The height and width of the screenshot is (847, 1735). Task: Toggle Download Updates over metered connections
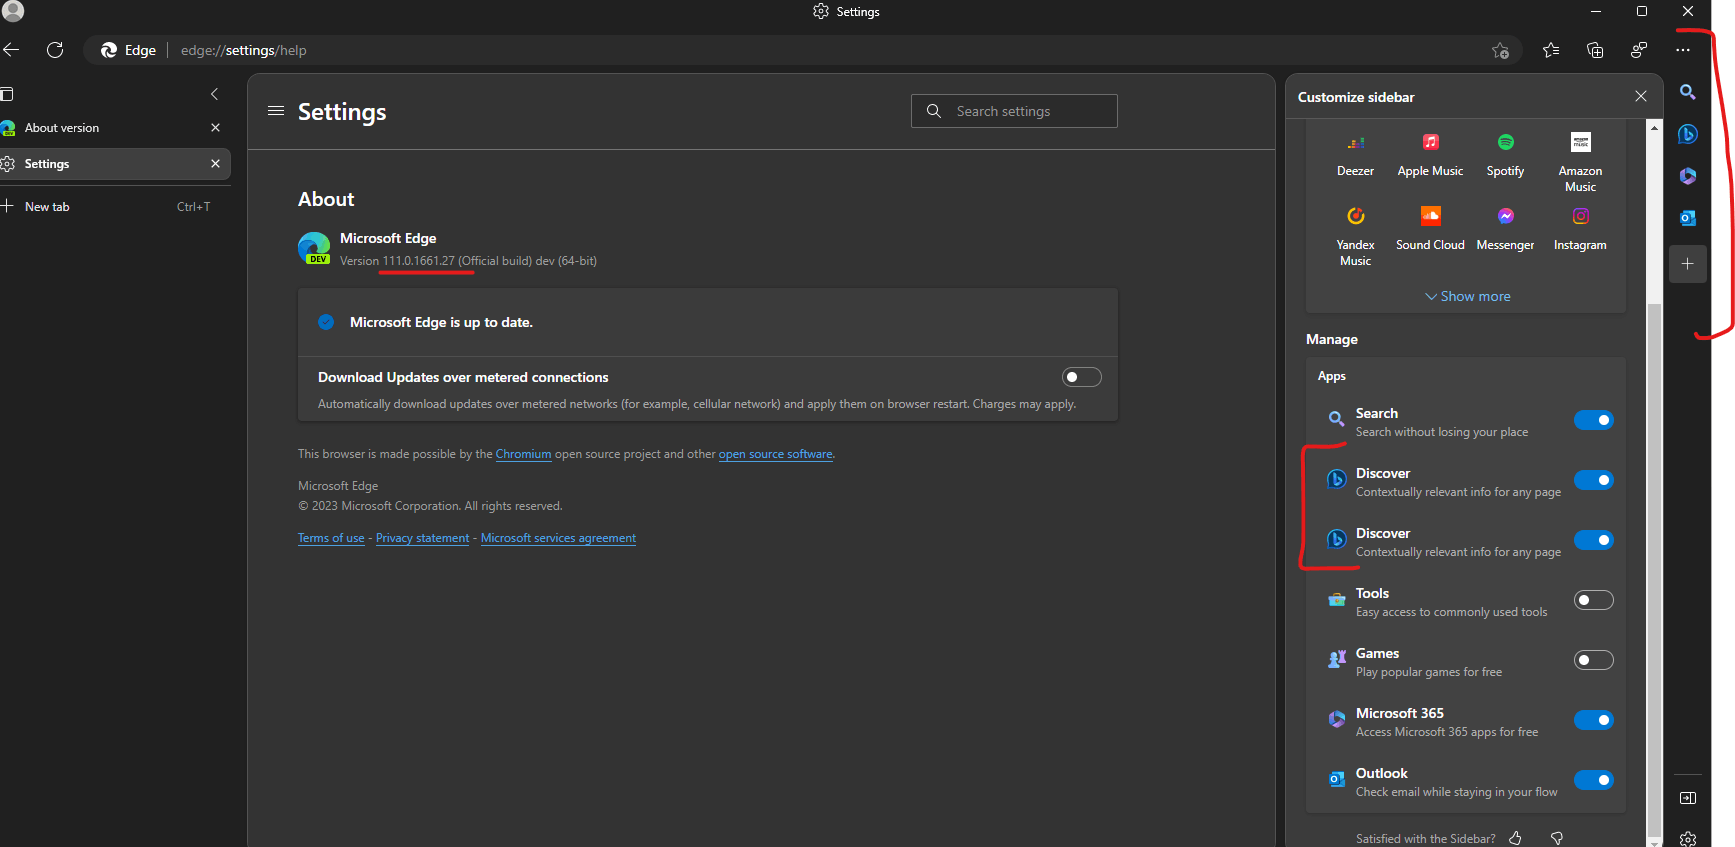1081,377
